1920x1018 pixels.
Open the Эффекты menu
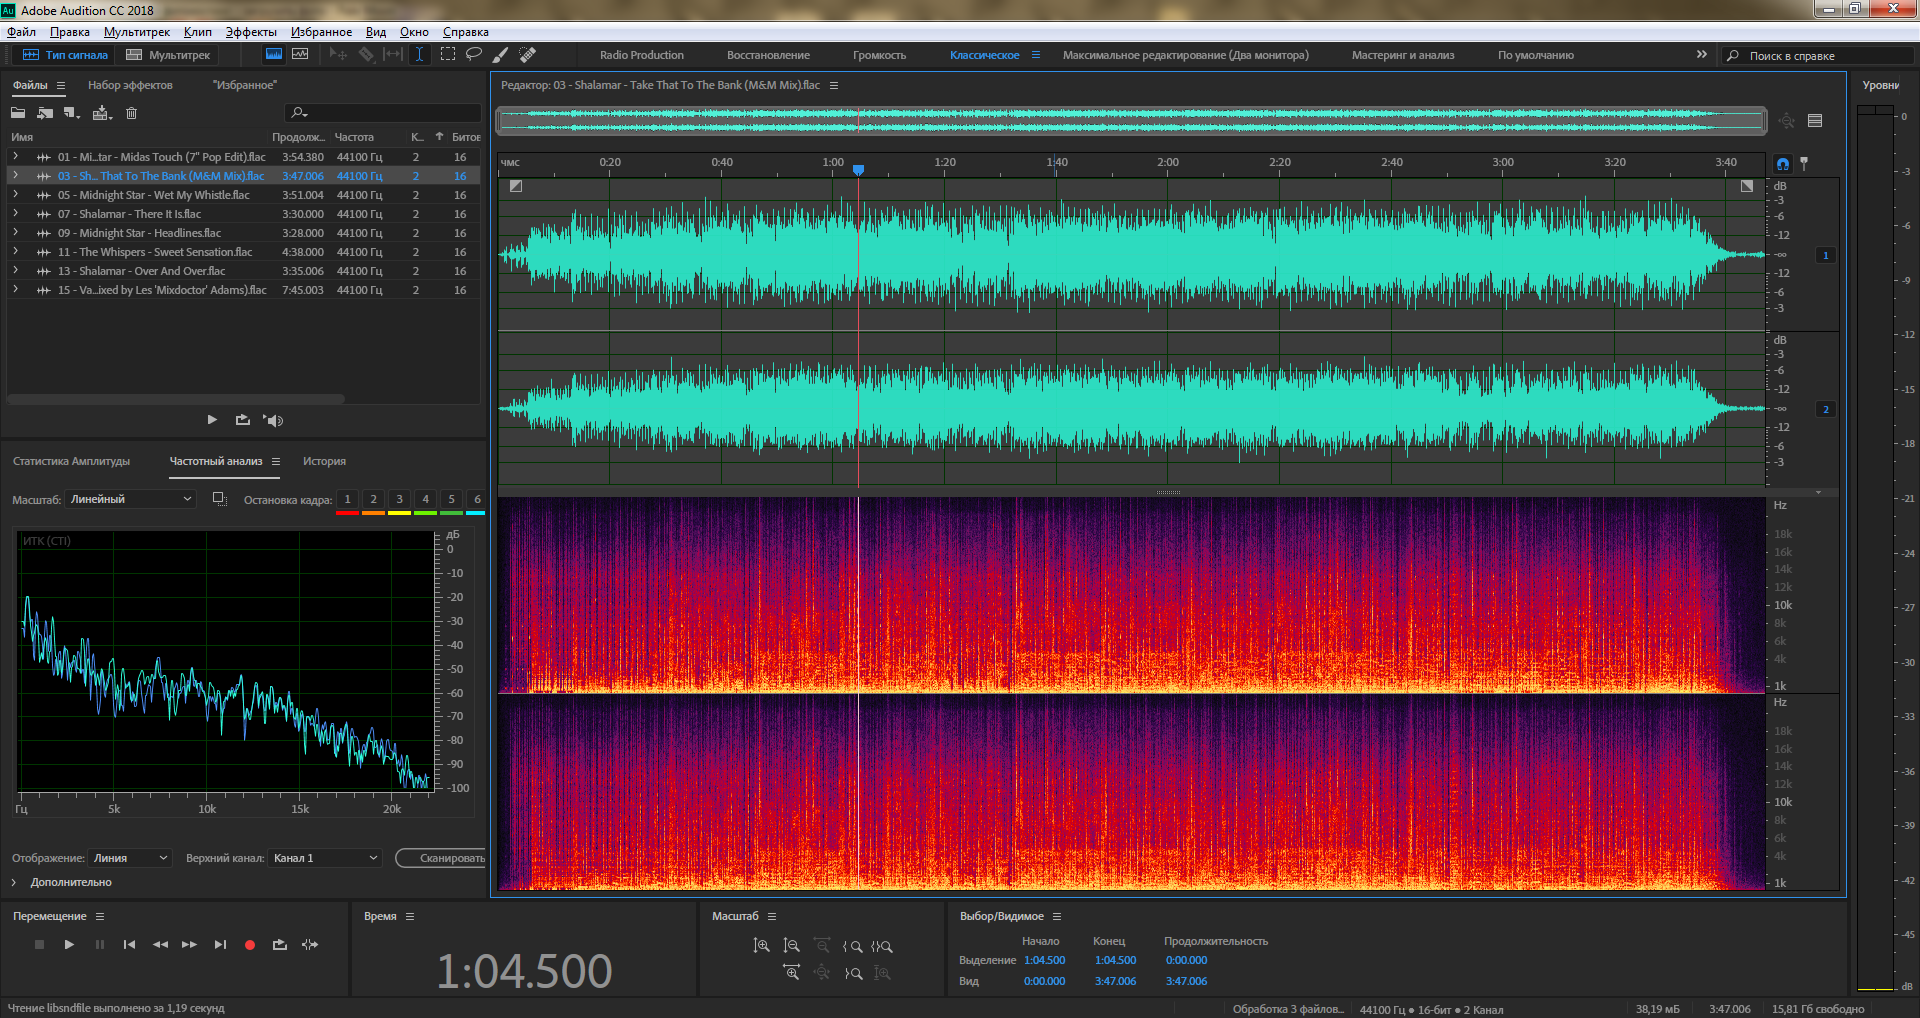pyautogui.click(x=251, y=32)
